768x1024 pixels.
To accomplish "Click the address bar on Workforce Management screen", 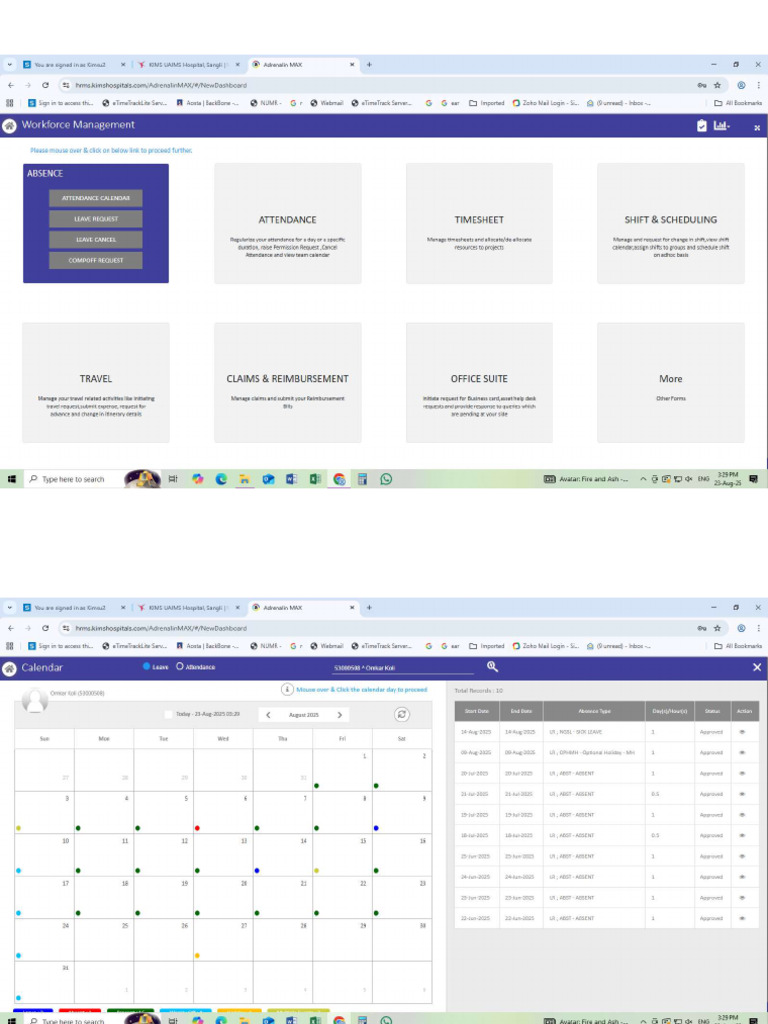I will pyautogui.click(x=379, y=85).
